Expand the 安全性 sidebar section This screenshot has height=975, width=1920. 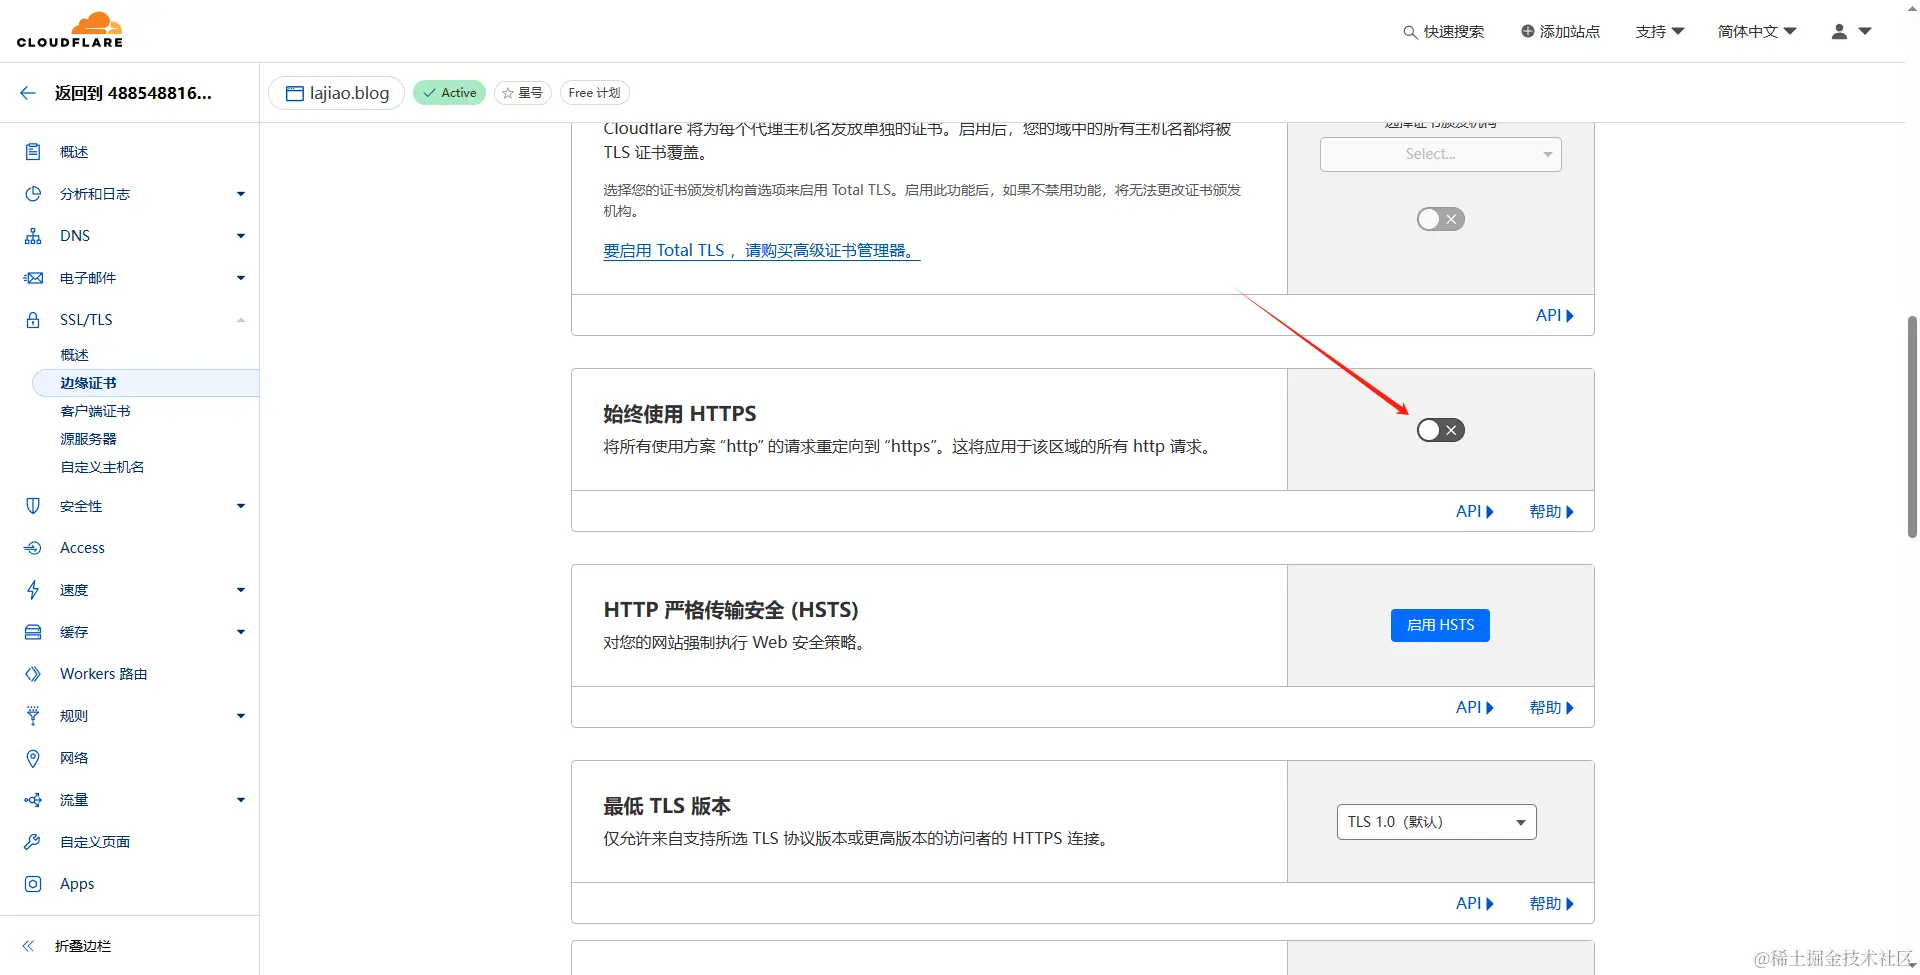pos(241,506)
